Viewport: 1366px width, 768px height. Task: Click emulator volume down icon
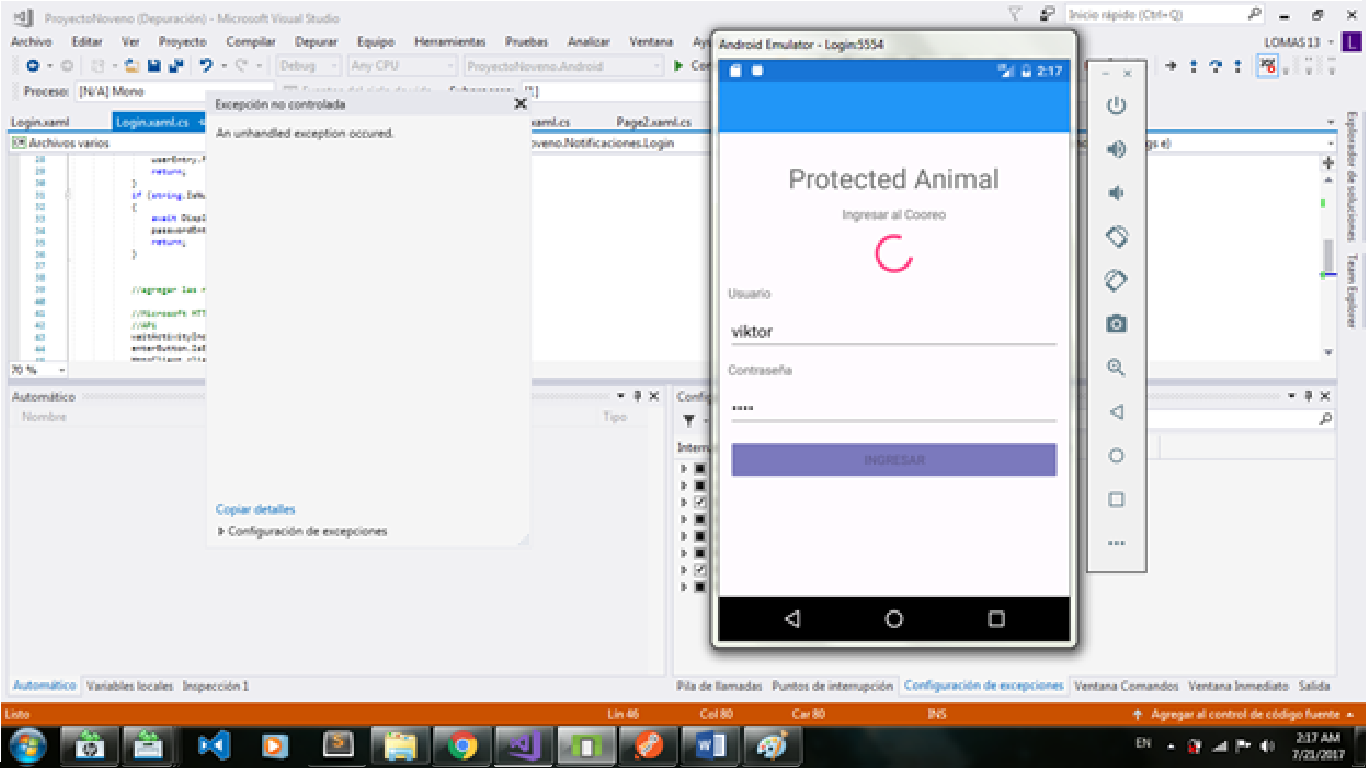(1116, 193)
